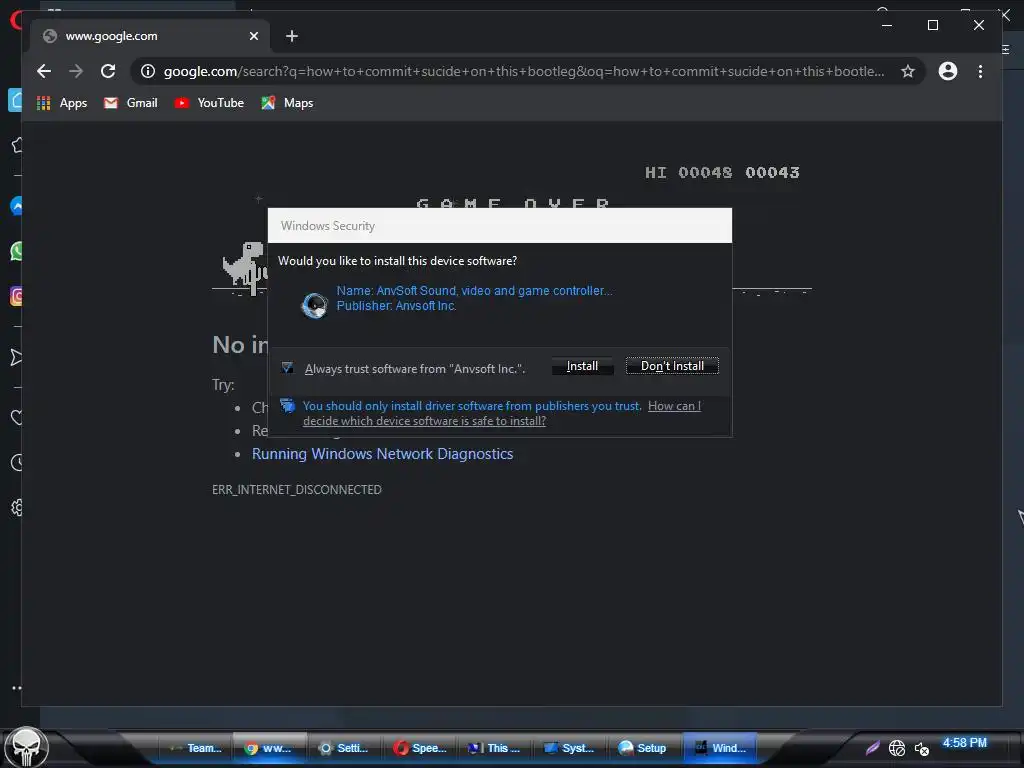Switch to Syst... taskbar item
The height and width of the screenshot is (768, 1024).
tap(569, 748)
